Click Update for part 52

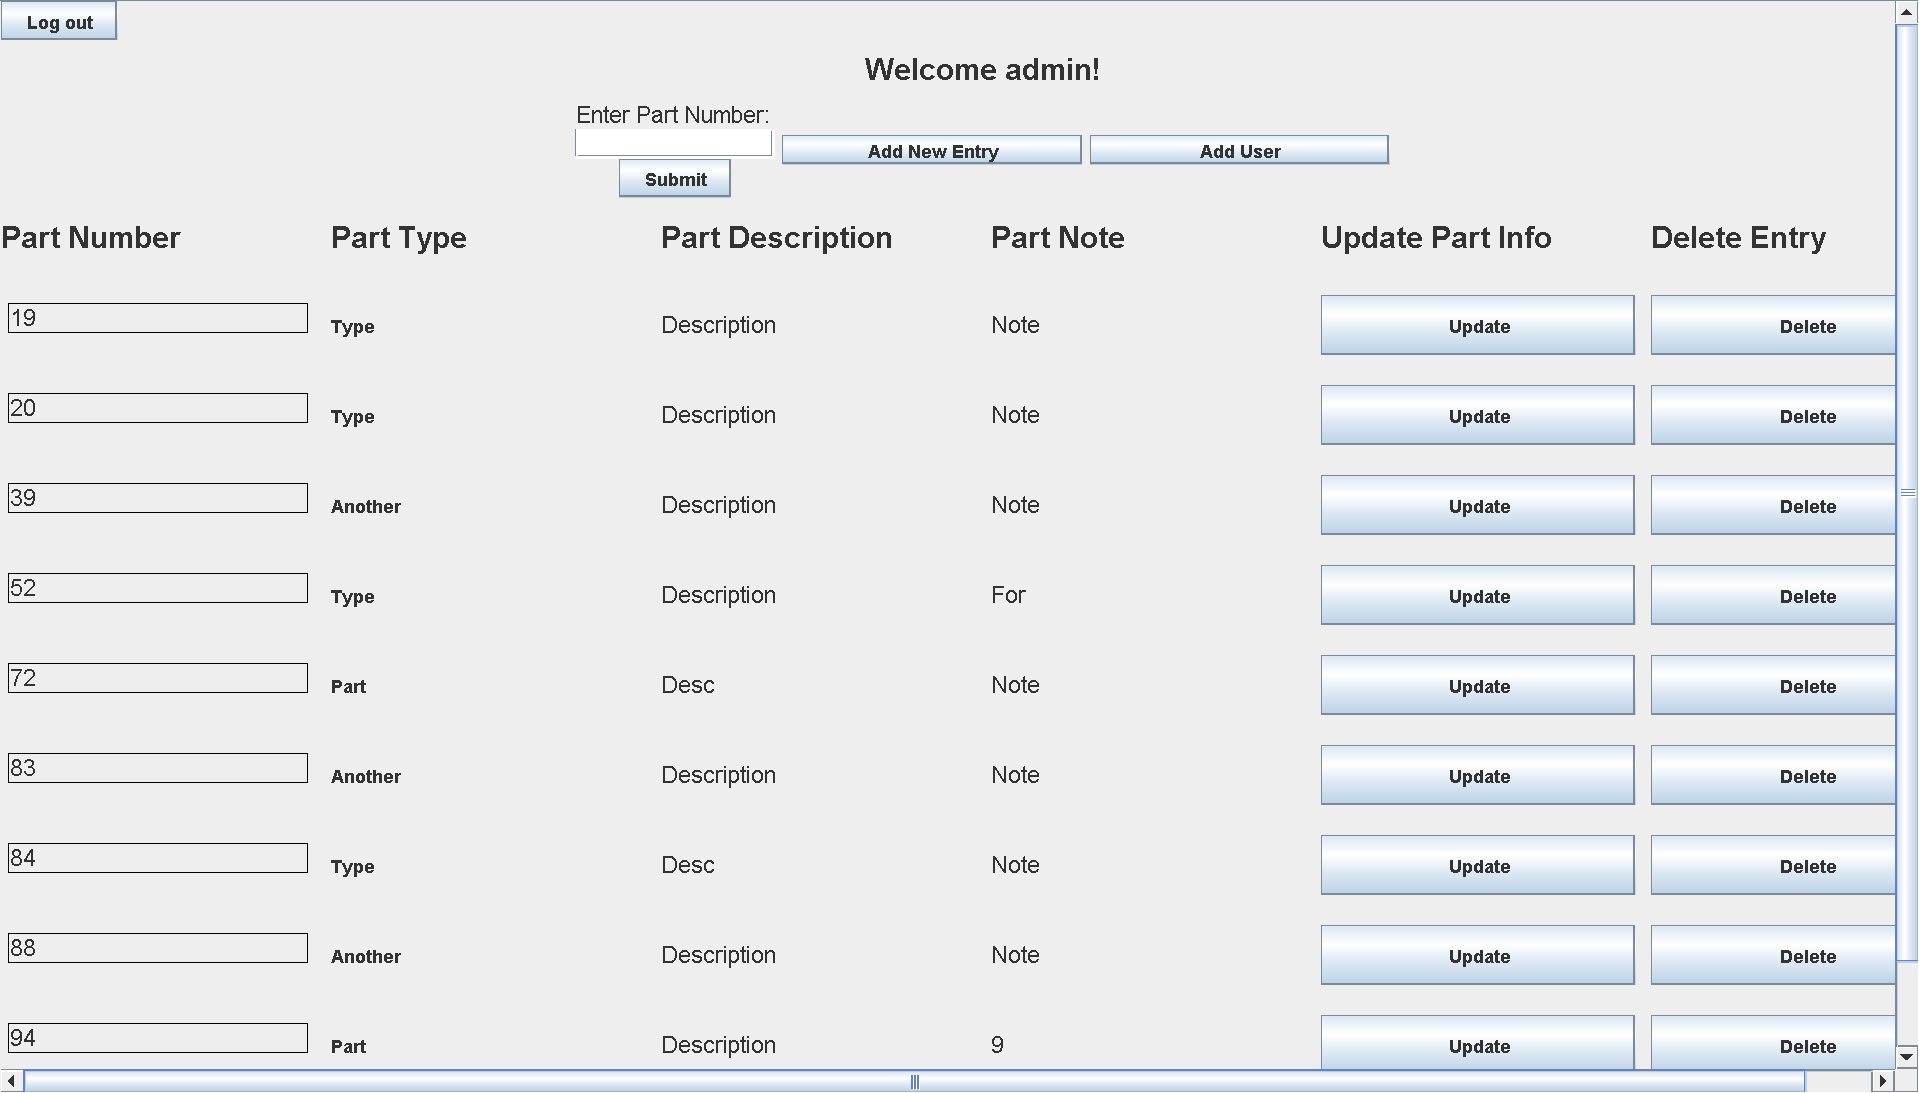1477,595
